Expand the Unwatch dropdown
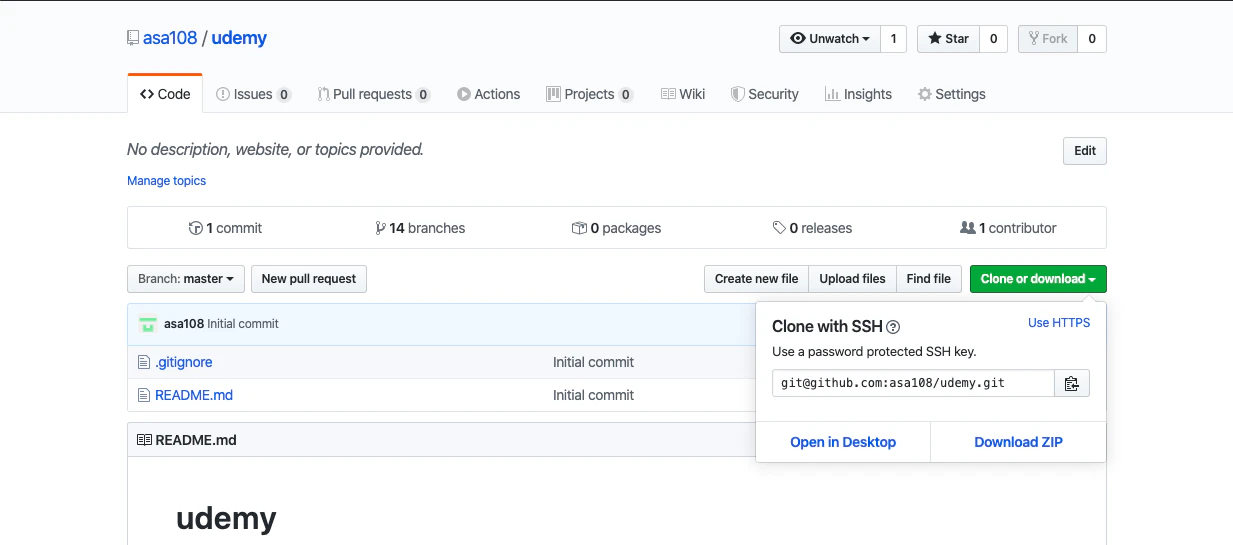Image resolution: width=1233 pixels, height=545 pixels. pos(830,39)
